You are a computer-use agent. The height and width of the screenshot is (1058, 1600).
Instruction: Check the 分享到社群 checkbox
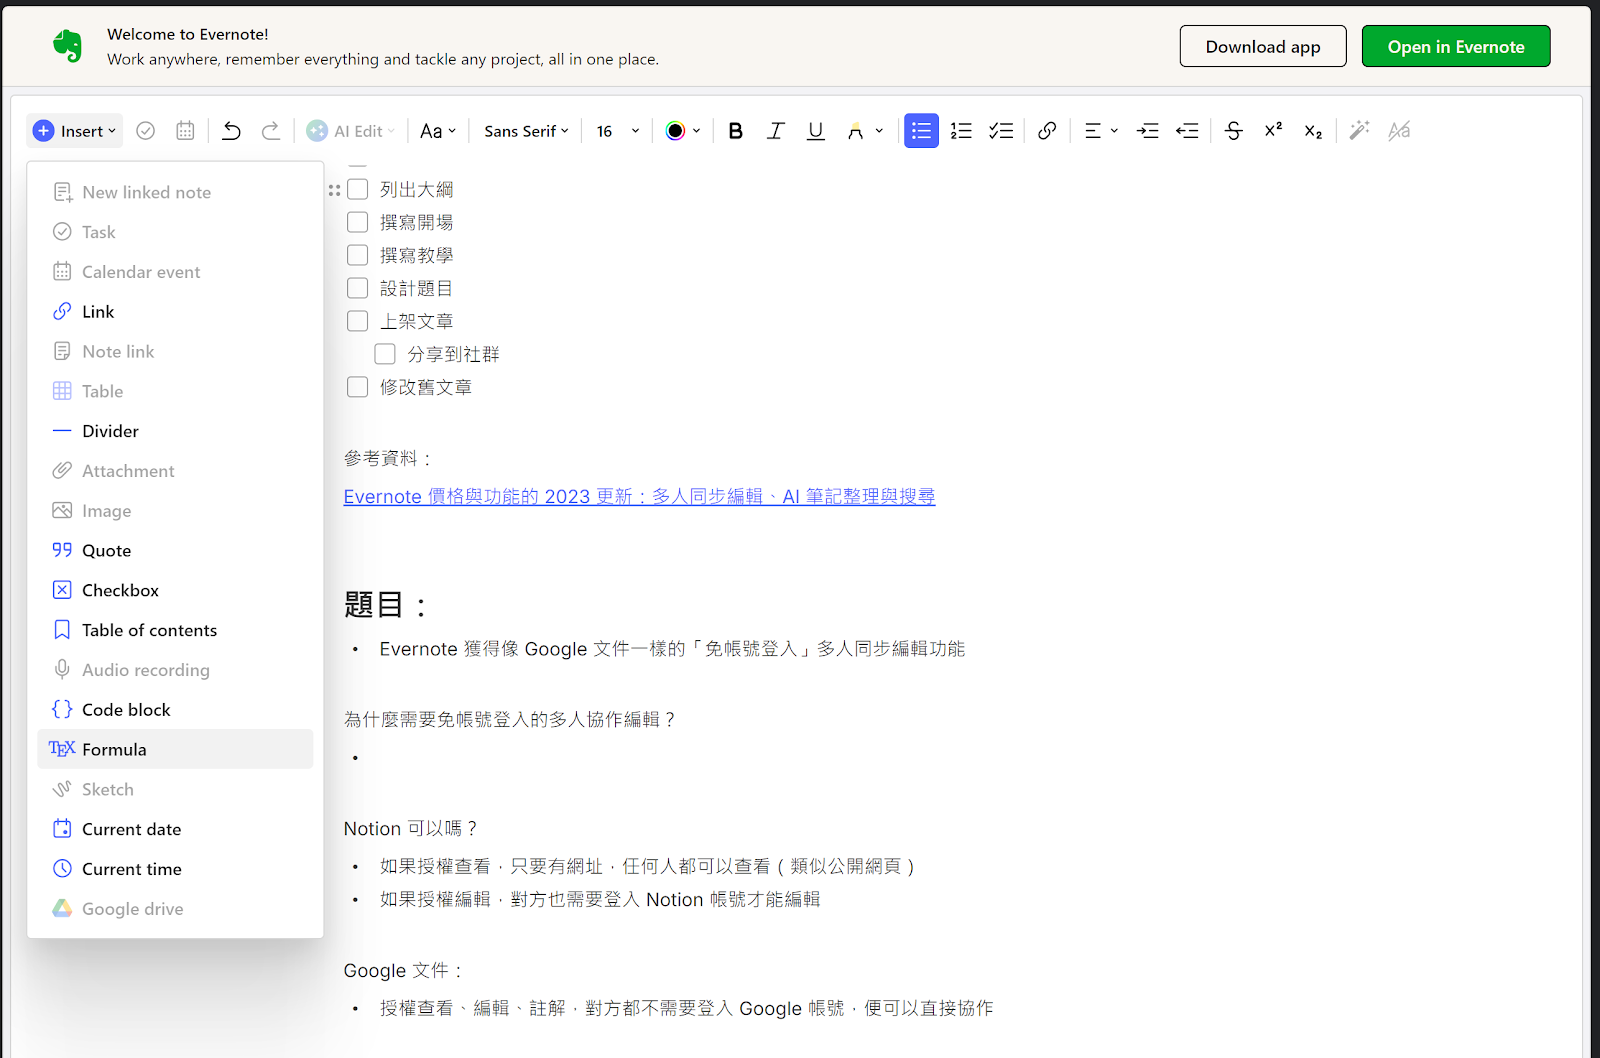tap(385, 354)
